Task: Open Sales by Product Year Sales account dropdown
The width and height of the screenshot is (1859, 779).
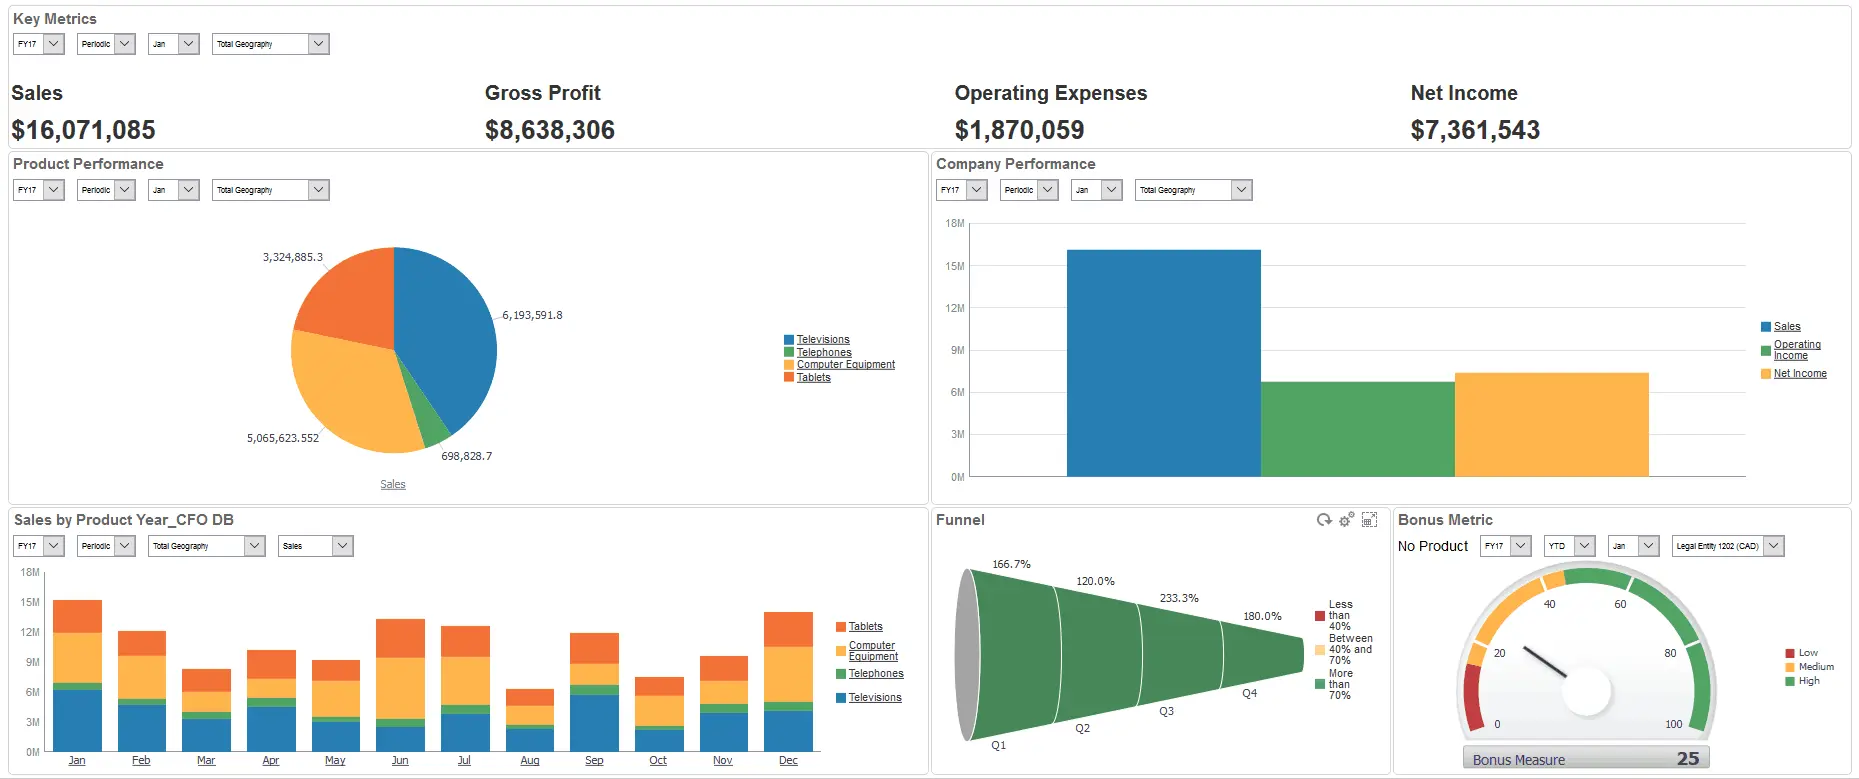Action: tap(316, 546)
